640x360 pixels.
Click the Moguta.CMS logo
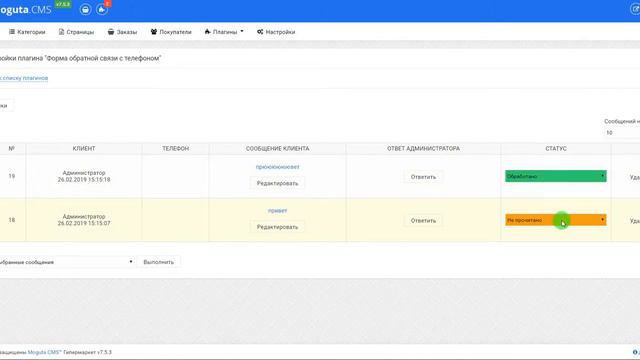point(26,9)
